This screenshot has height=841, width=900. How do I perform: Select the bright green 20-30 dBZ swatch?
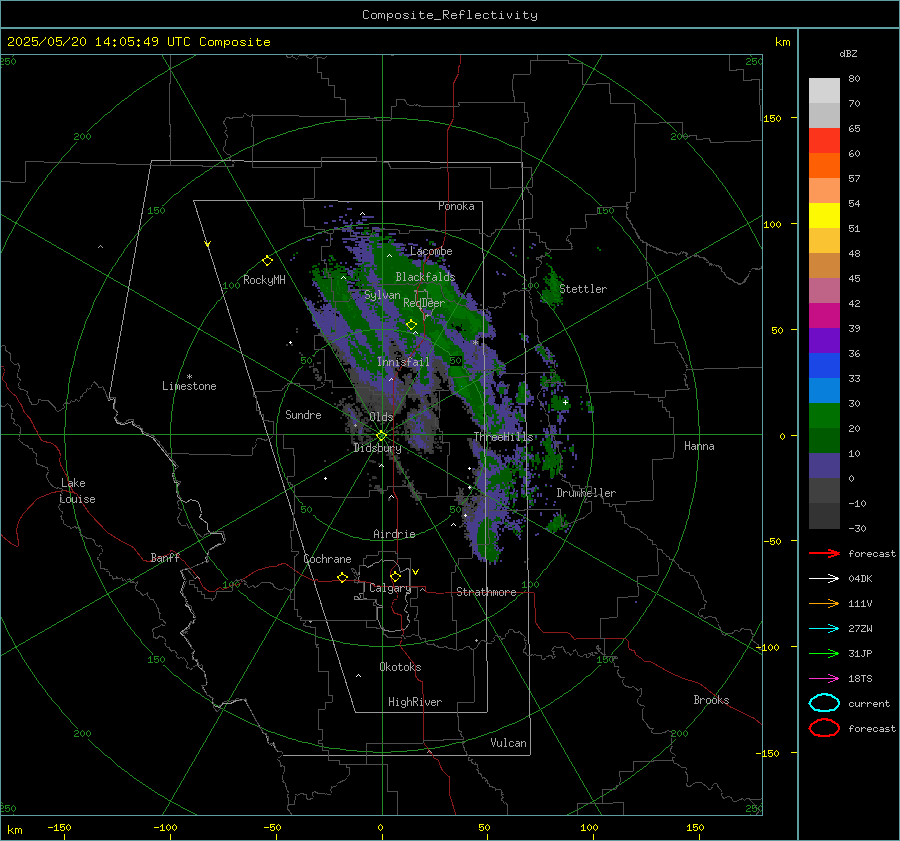(x=824, y=416)
